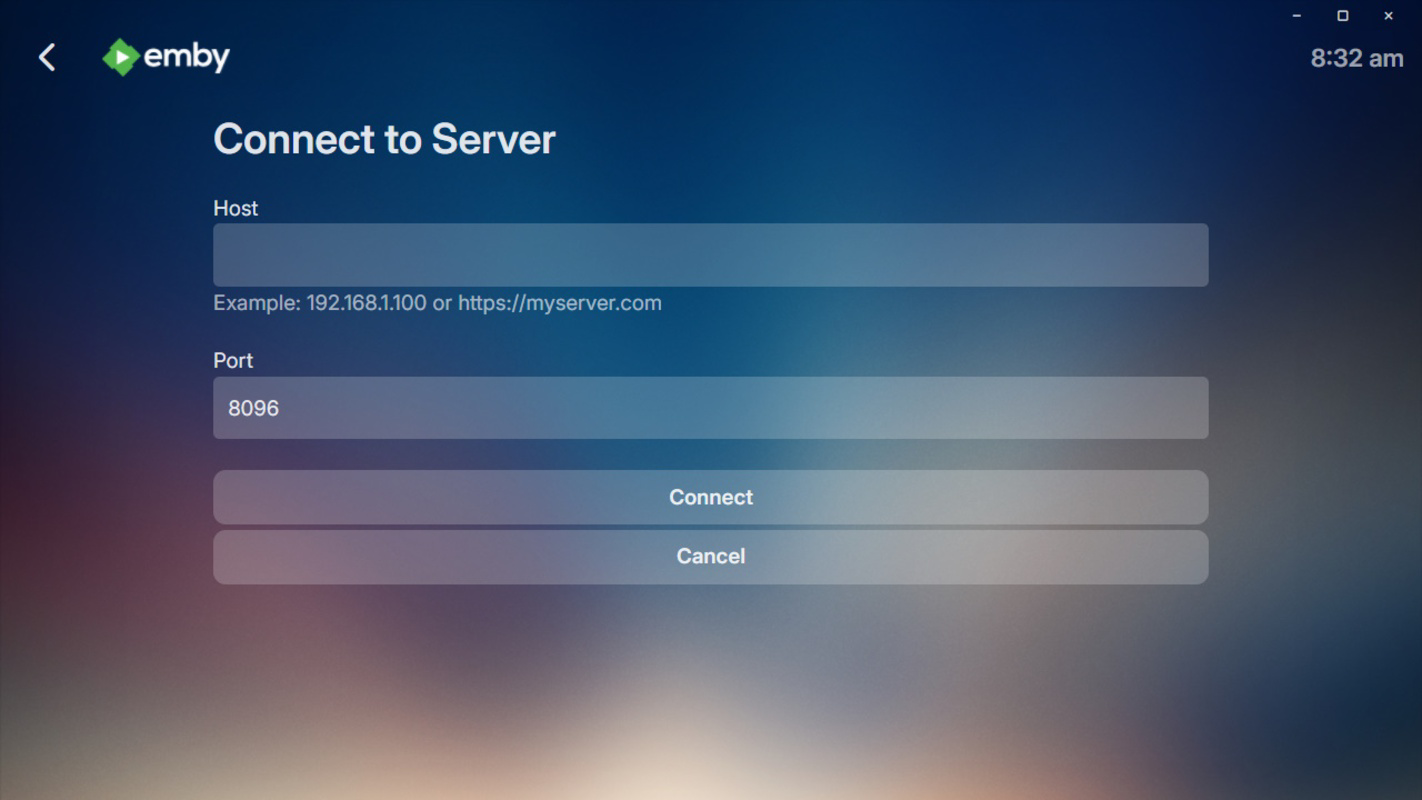Go back using the left arrow
This screenshot has width=1422, height=800.
47,57
